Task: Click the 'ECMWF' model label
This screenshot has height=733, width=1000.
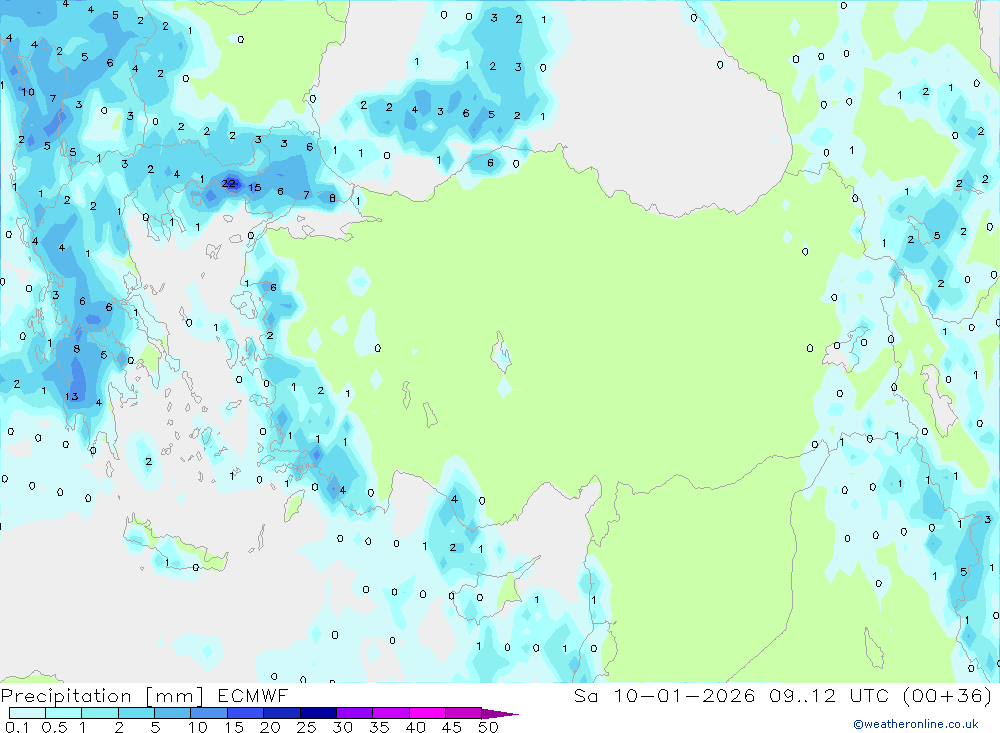Action: click(253, 696)
